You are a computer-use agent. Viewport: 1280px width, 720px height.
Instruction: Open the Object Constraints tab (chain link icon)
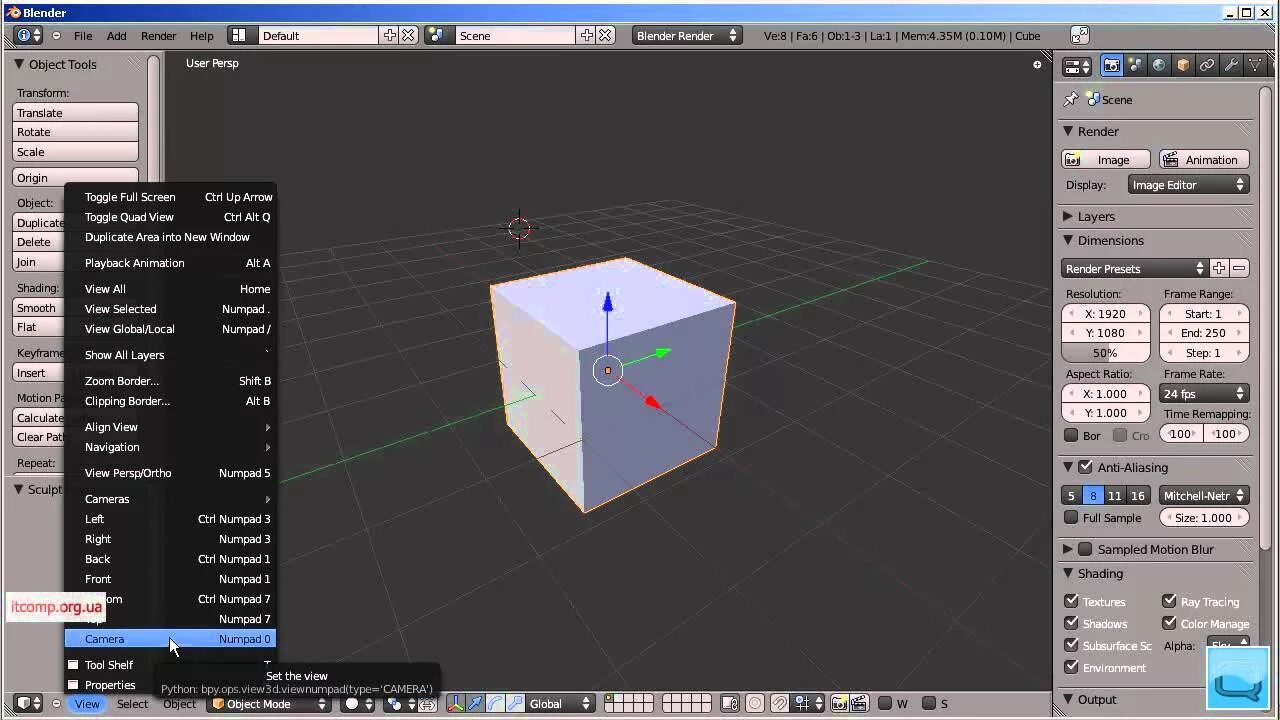(x=1207, y=65)
